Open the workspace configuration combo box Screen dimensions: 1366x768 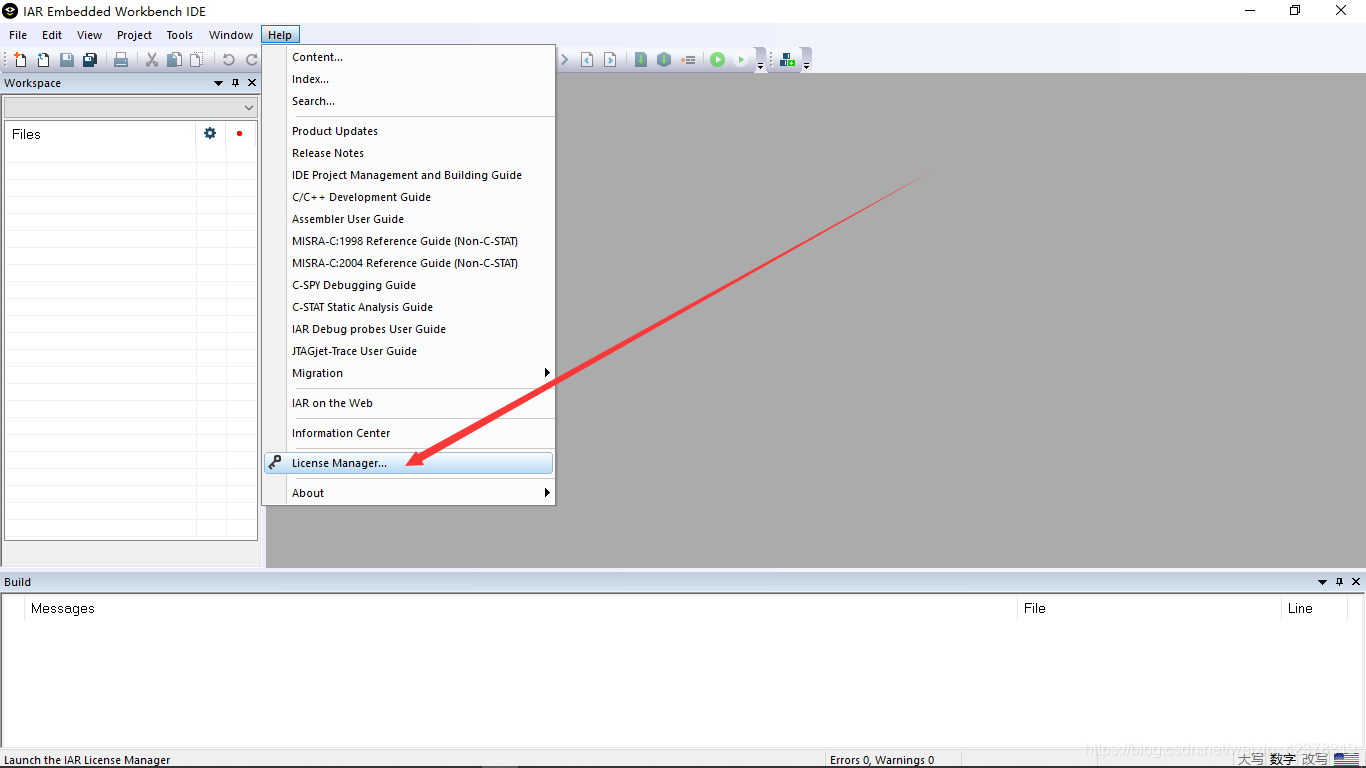[x=131, y=107]
